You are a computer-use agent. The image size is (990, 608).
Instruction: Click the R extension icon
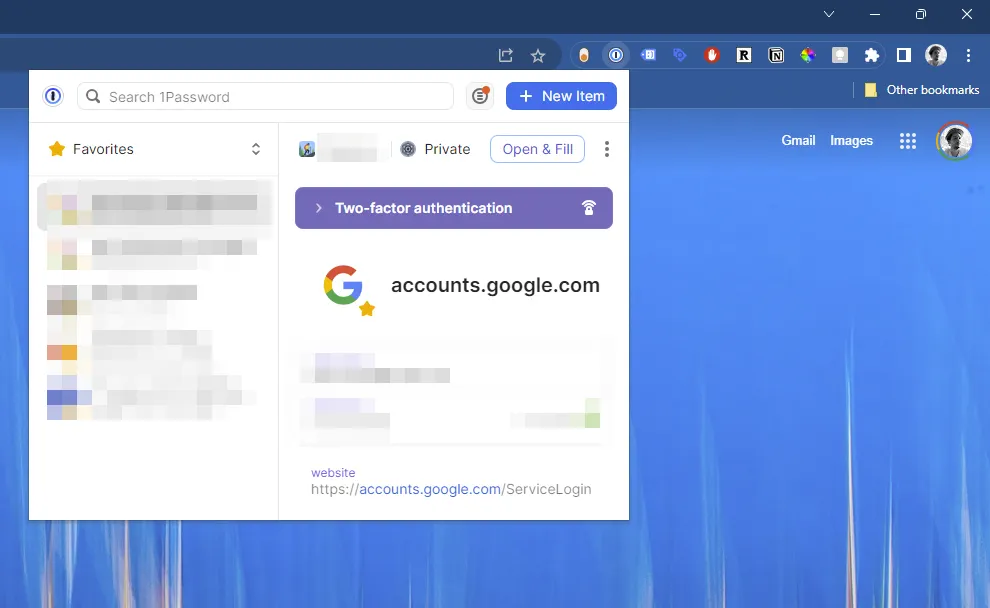(744, 56)
